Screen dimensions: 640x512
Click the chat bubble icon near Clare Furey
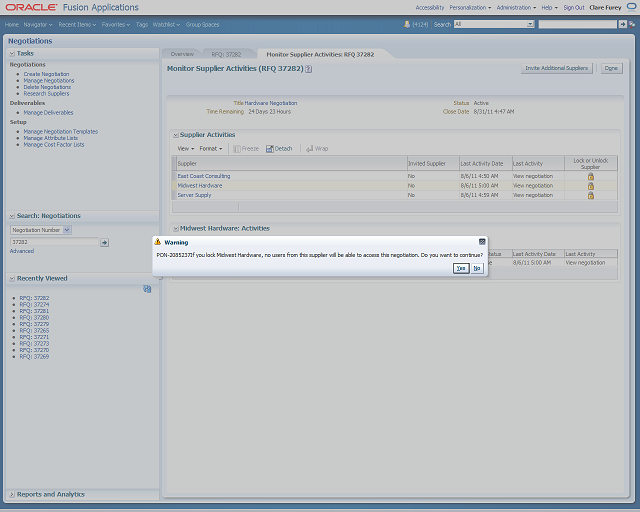tap(631, 7)
